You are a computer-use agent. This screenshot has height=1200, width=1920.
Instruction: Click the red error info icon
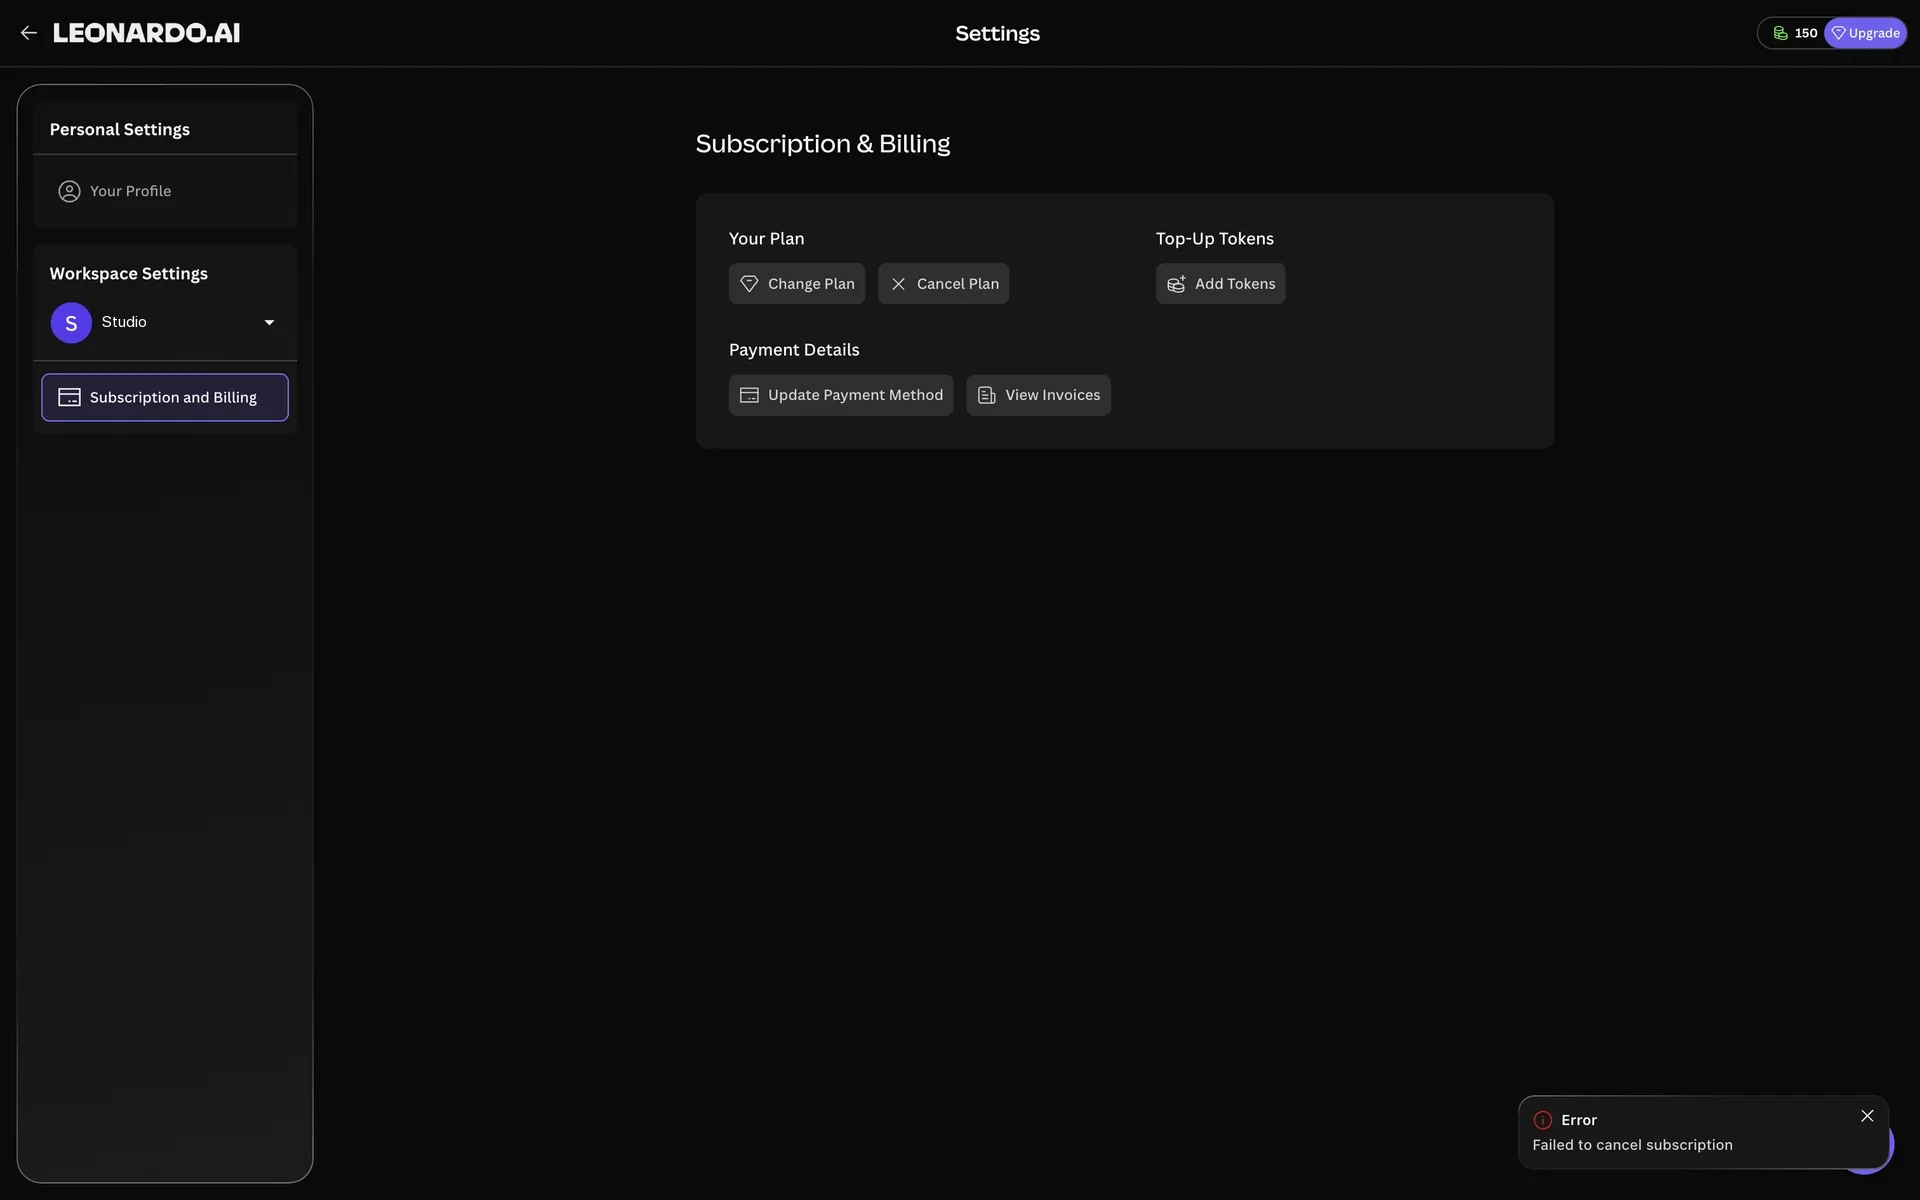point(1543,1120)
